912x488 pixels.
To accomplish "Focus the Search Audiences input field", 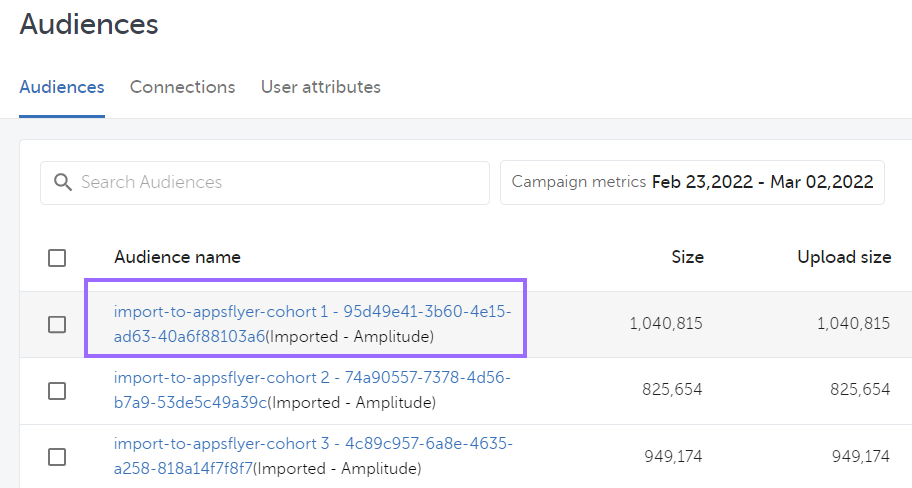I will point(280,182).
